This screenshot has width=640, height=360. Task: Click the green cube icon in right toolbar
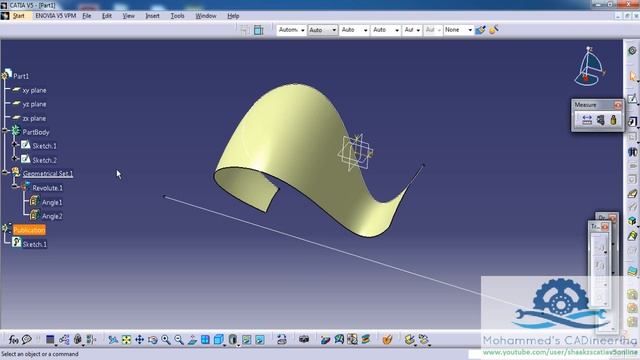(632, 221)
